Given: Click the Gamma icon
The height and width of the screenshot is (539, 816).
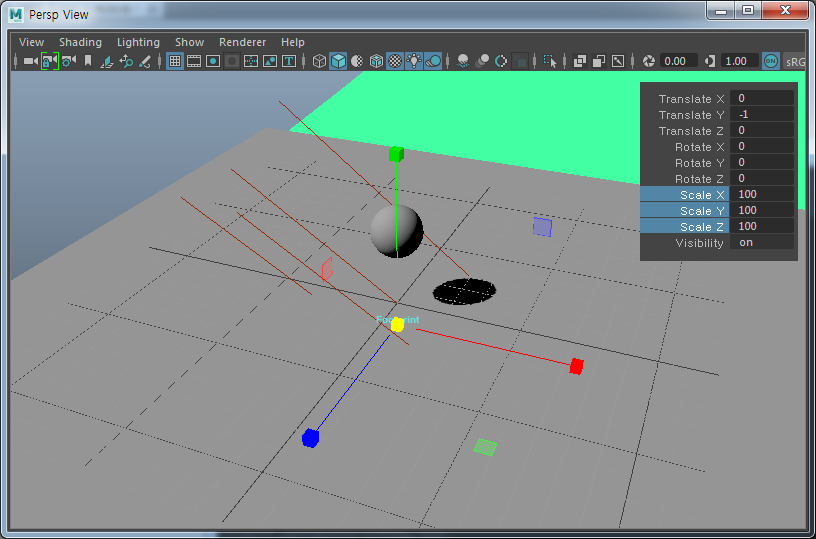Looking at the screenshot, I should coord(710,61).
